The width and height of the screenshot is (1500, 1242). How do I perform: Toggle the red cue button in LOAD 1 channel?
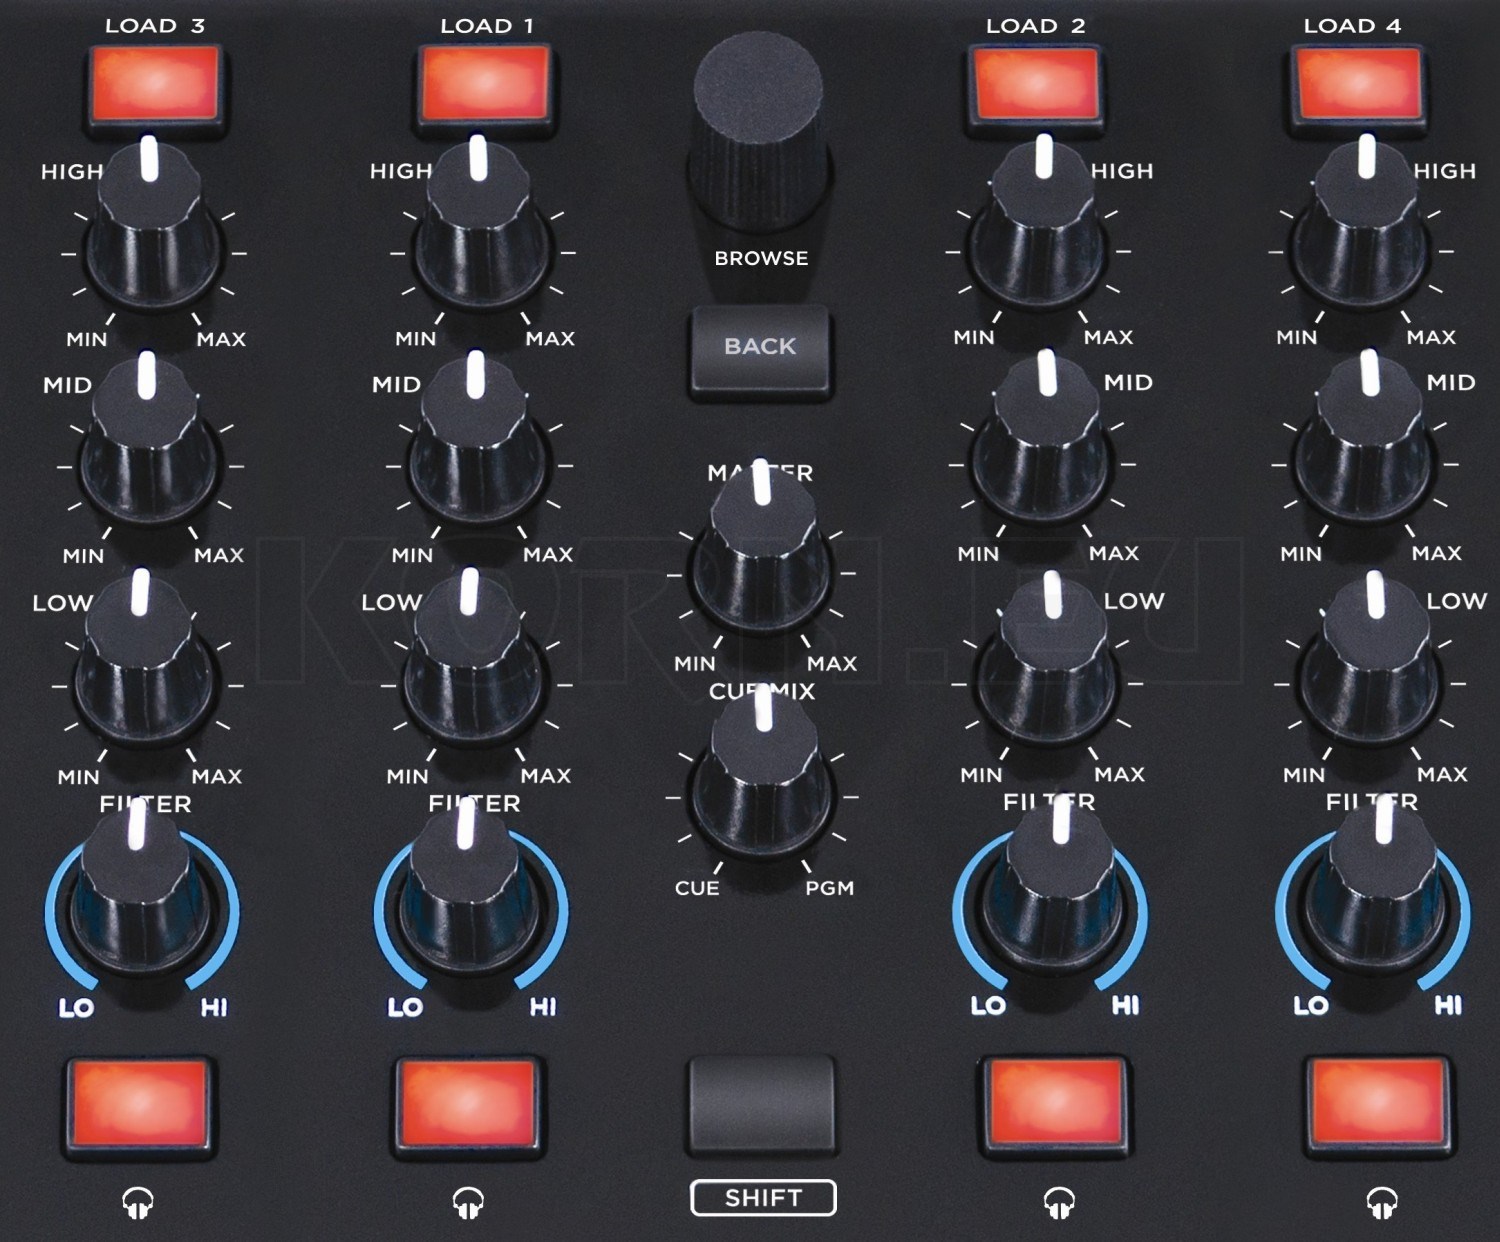tap(467, 1105)
